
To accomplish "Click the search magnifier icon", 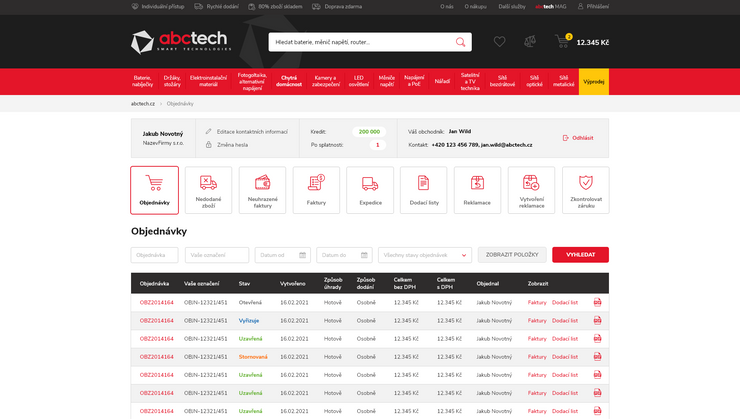I will pyautogui.click(x=460, y=42).
